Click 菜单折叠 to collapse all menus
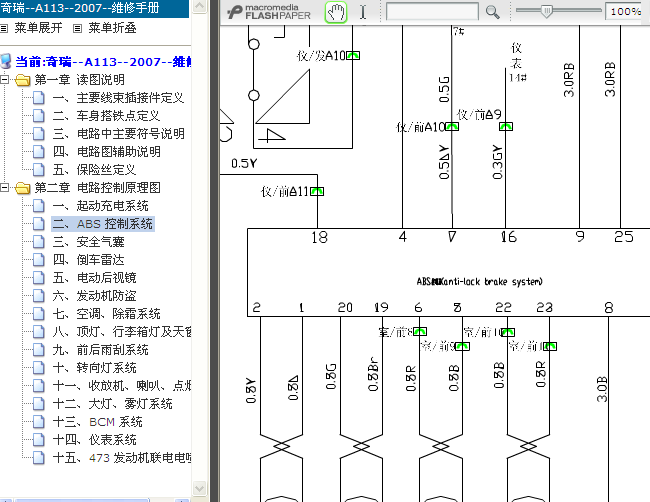Screen dimensions: 650x502 pyautogui.click(x=112, y=28)
